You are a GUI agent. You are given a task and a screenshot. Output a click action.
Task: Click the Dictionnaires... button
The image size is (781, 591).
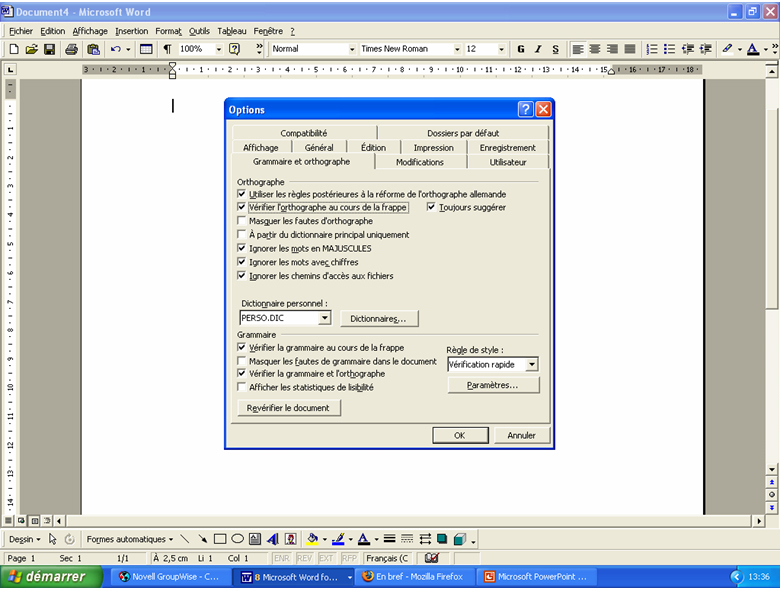pos(379,318)
